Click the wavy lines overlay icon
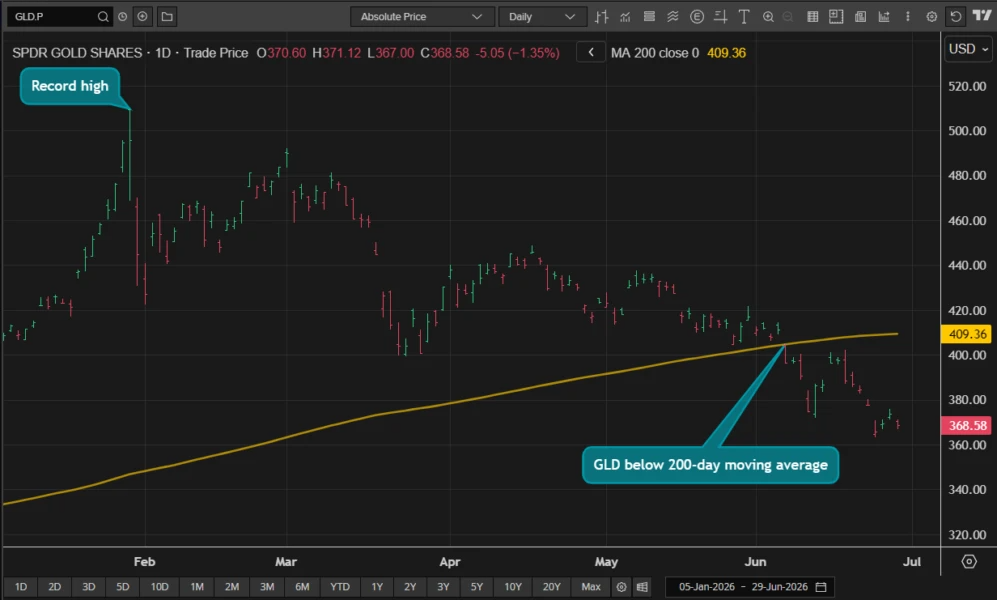 point(673,17)
